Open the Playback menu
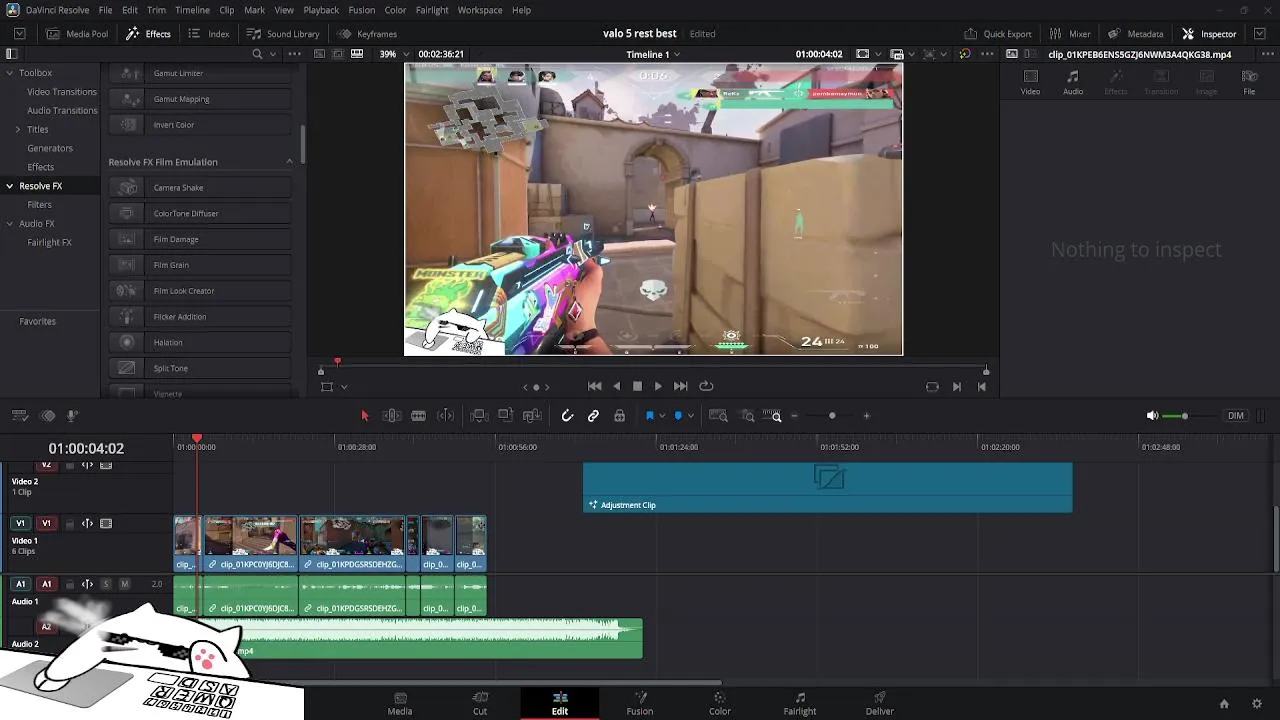The width and height of the screenshot is (1280, 720). [x=321, y=10]
